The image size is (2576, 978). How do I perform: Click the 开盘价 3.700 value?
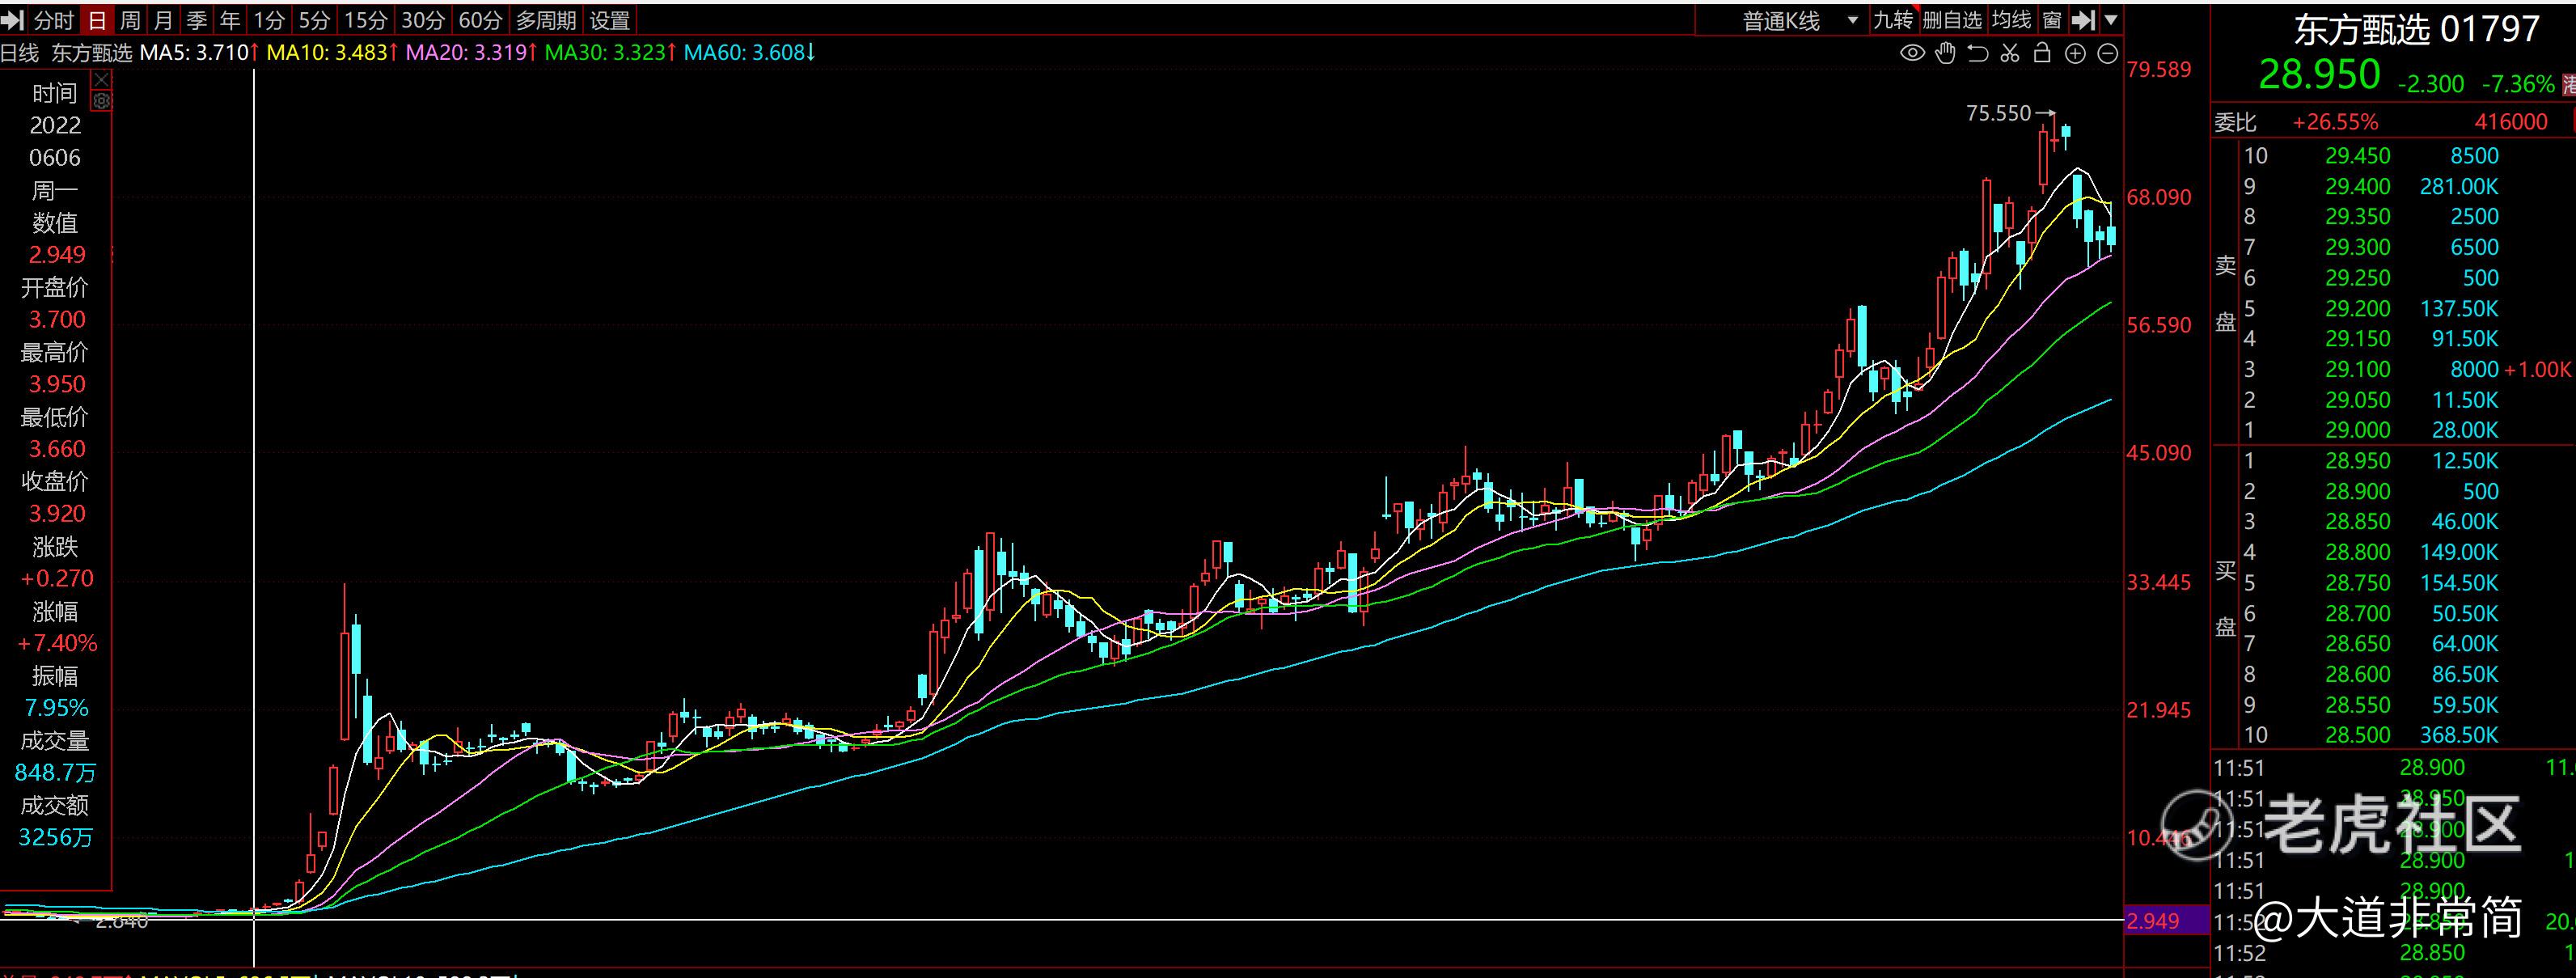click(x=57, y=320)
